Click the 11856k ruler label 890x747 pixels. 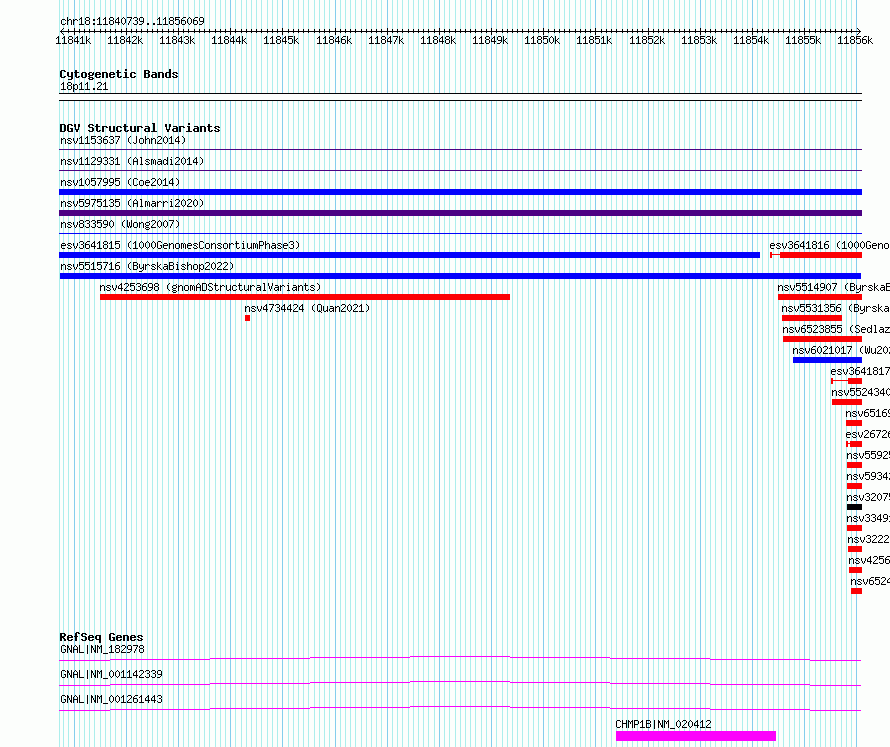tap(855, 40)
